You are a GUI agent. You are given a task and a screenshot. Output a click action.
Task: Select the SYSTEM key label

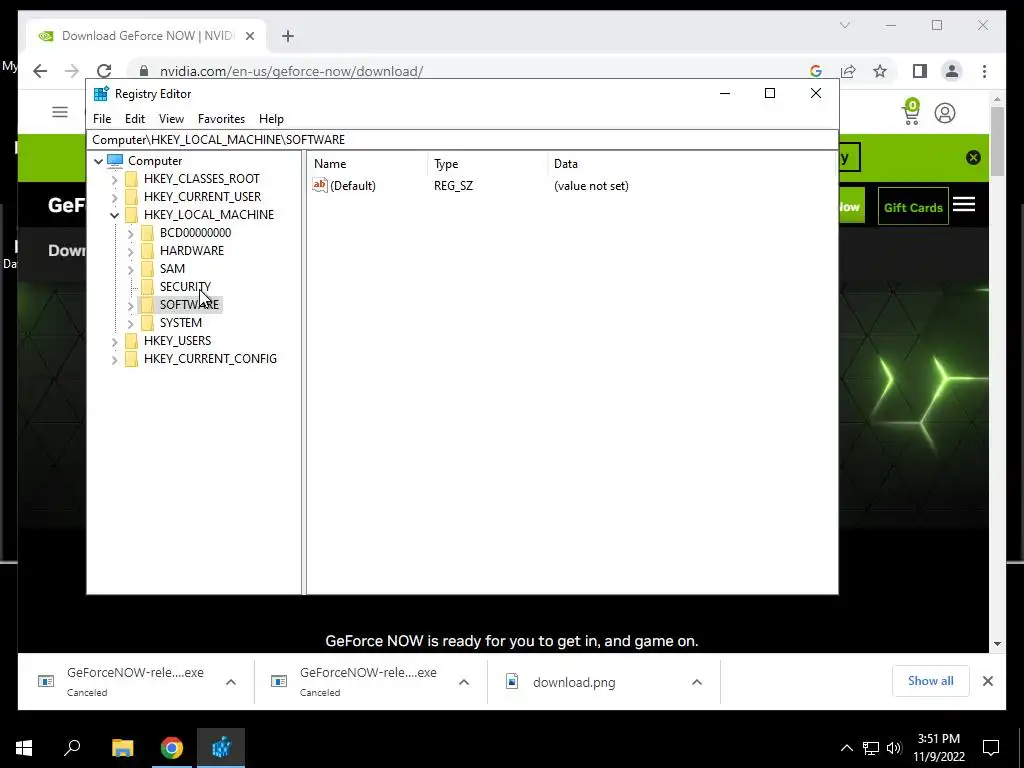coord(181,323)
